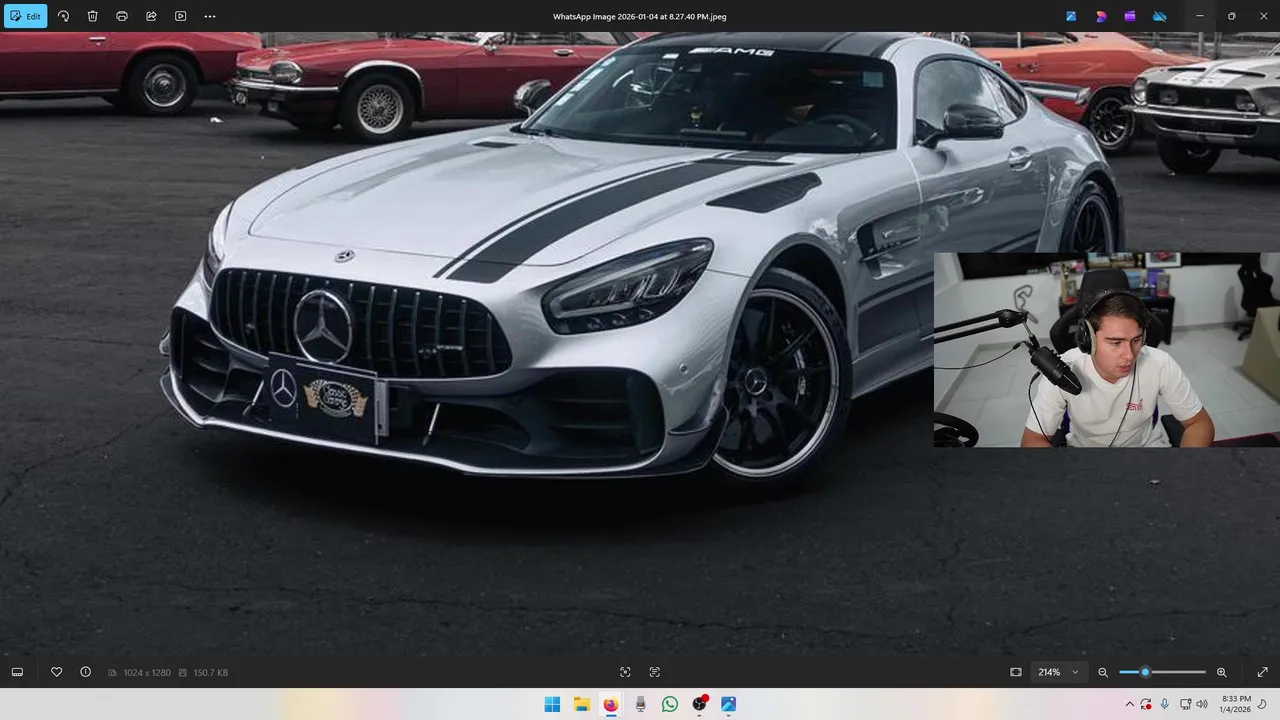Viewport: 1280px width, 720px height.
Task: Click the scan text OCR icon
Action: [x=655, y=672]
